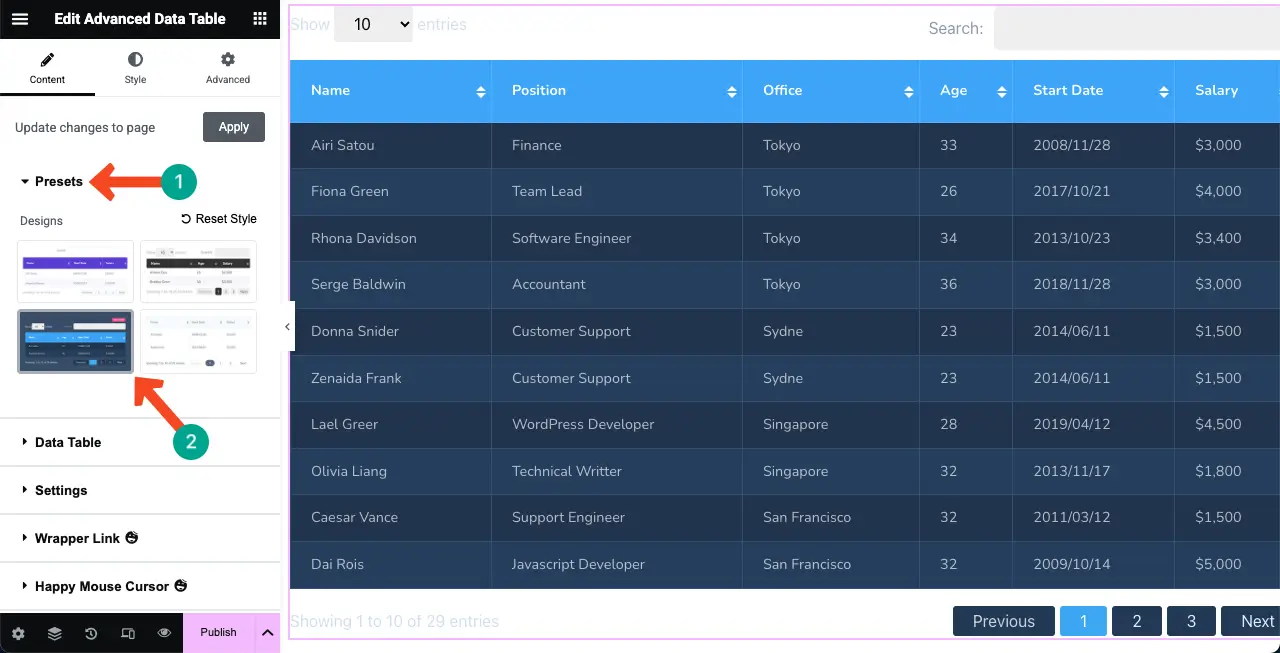Click the preview eye icon
Viewport: 1280px width, 653px height.
(x=165, y=633)
